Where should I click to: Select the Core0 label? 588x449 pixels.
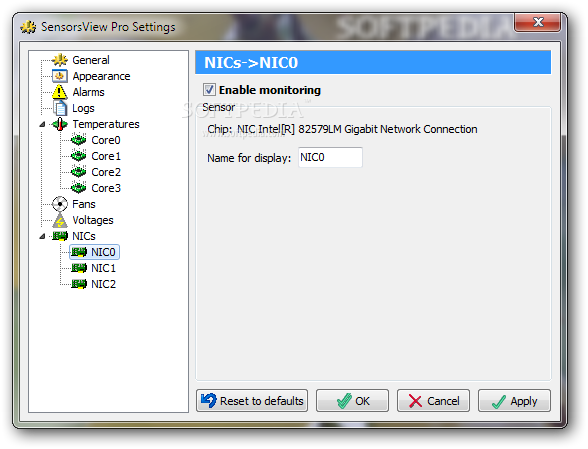[x=106, y=140]
